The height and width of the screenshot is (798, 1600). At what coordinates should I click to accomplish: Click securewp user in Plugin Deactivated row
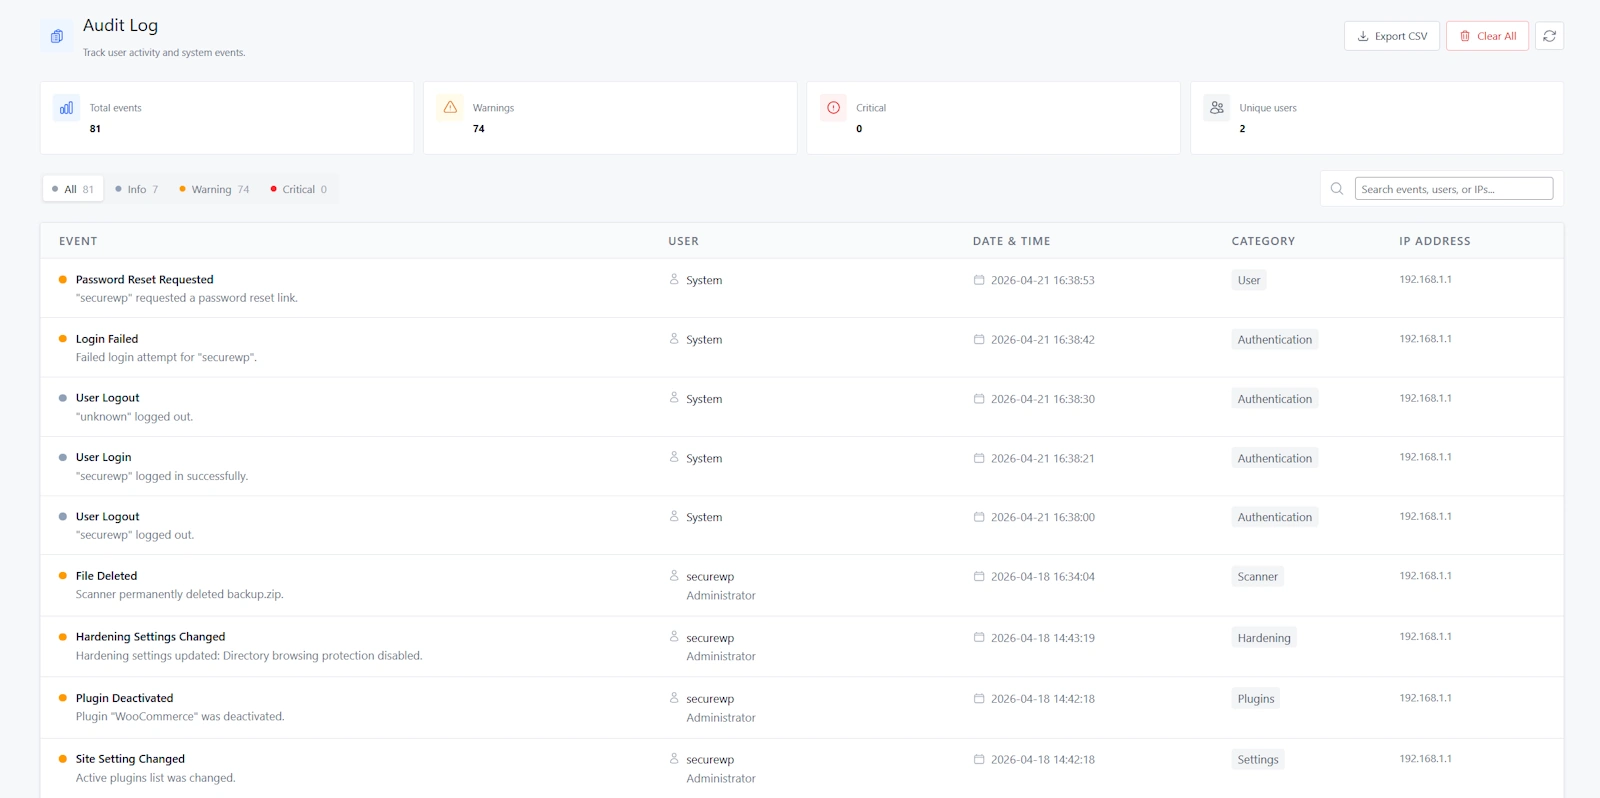coord(710,699)
